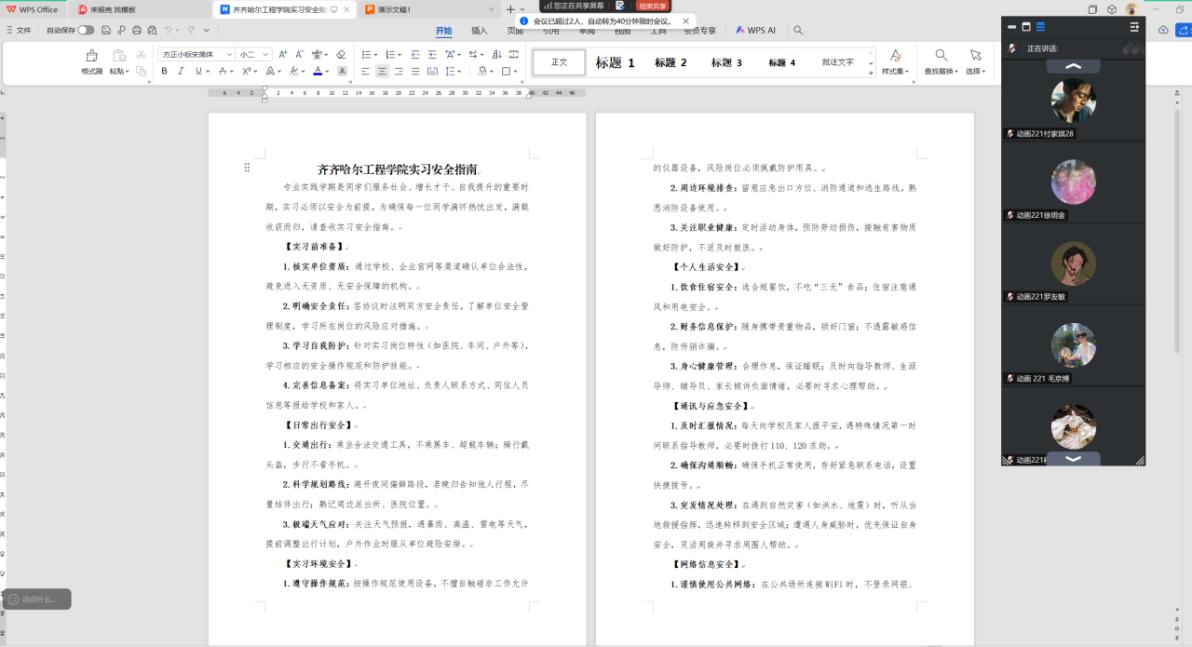Click the Format Painter (格式刷) icon
This screenshot has height=647, width=1192.
(92, 56)
